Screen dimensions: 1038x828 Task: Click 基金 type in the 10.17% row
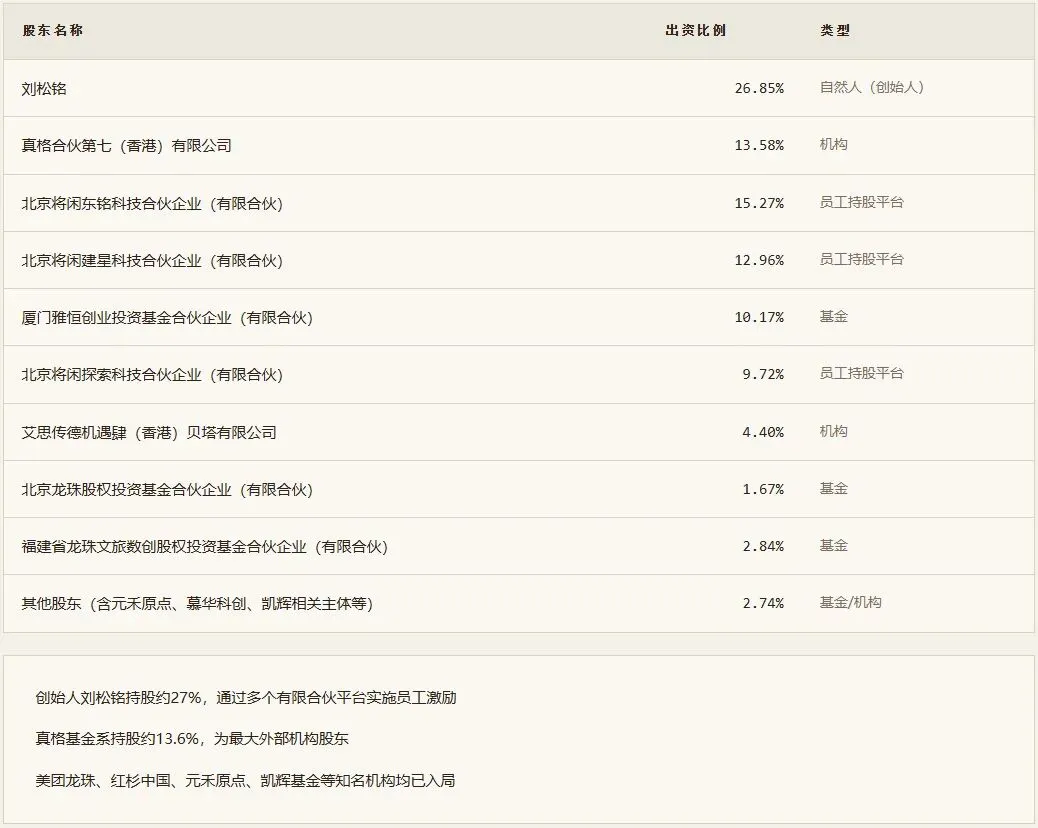coord(833,316)
